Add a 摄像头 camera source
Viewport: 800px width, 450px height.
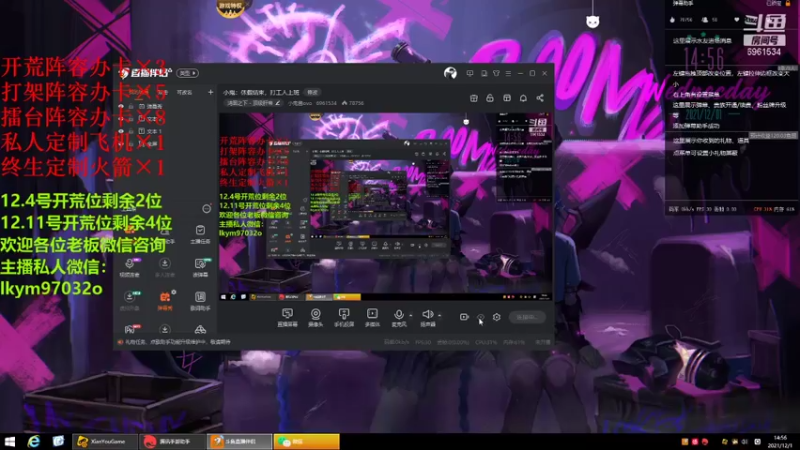tap(315, 317)
